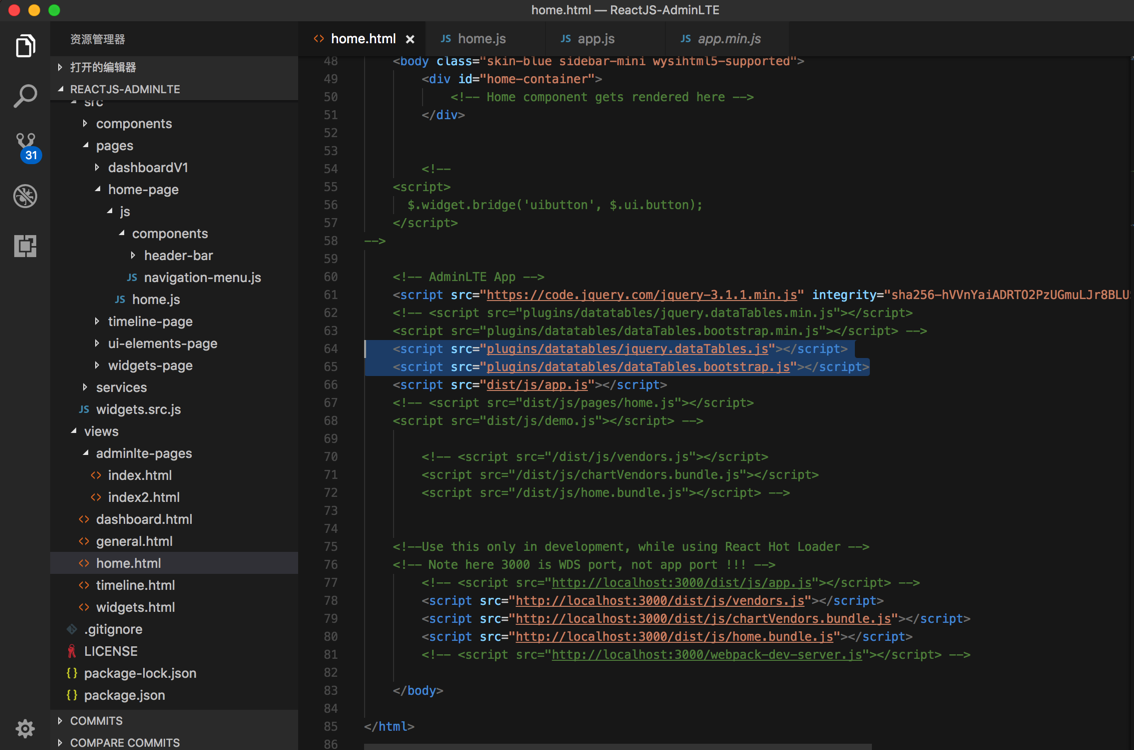This screenshot has height=750, width=1134.
Task: Switch to the app.js tab
Action: (x=595, y=39)
